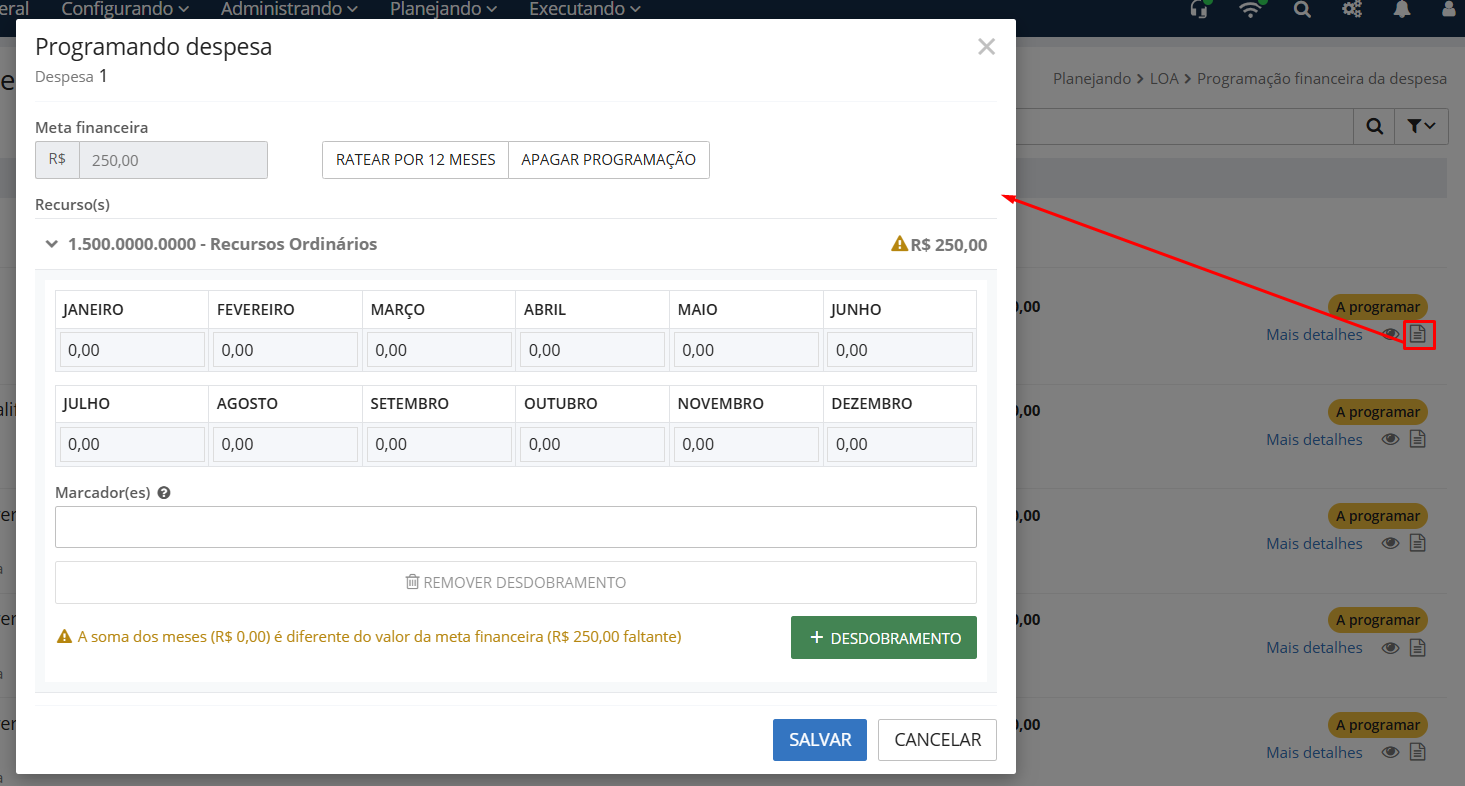Collapse the 1.500.0000.0000 Recursos Ordinários section

(52, 244)
